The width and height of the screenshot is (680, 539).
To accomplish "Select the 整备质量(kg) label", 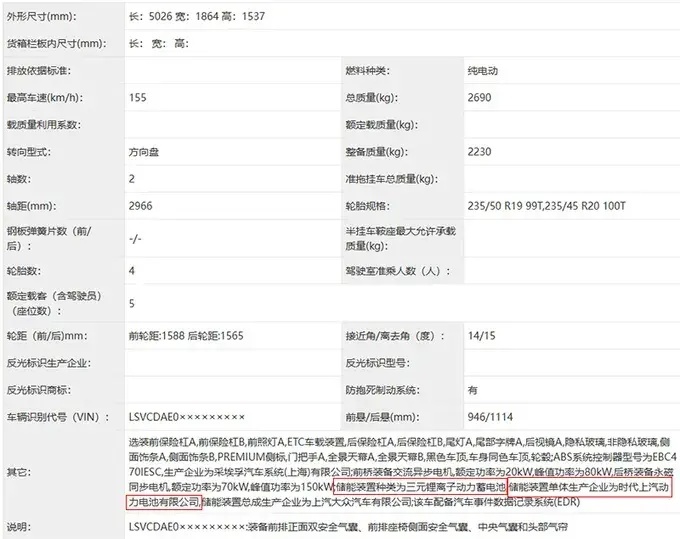I will pos(376,152).
